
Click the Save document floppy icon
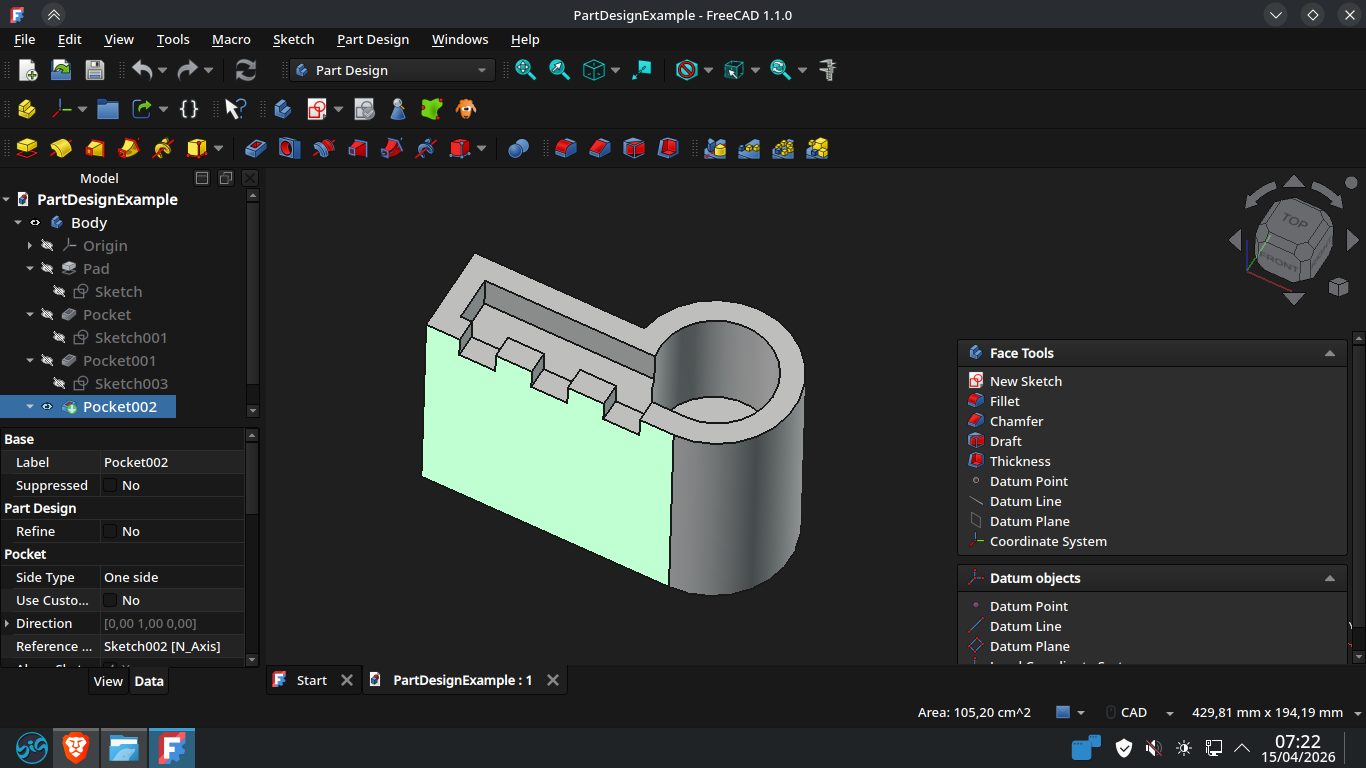95,70
